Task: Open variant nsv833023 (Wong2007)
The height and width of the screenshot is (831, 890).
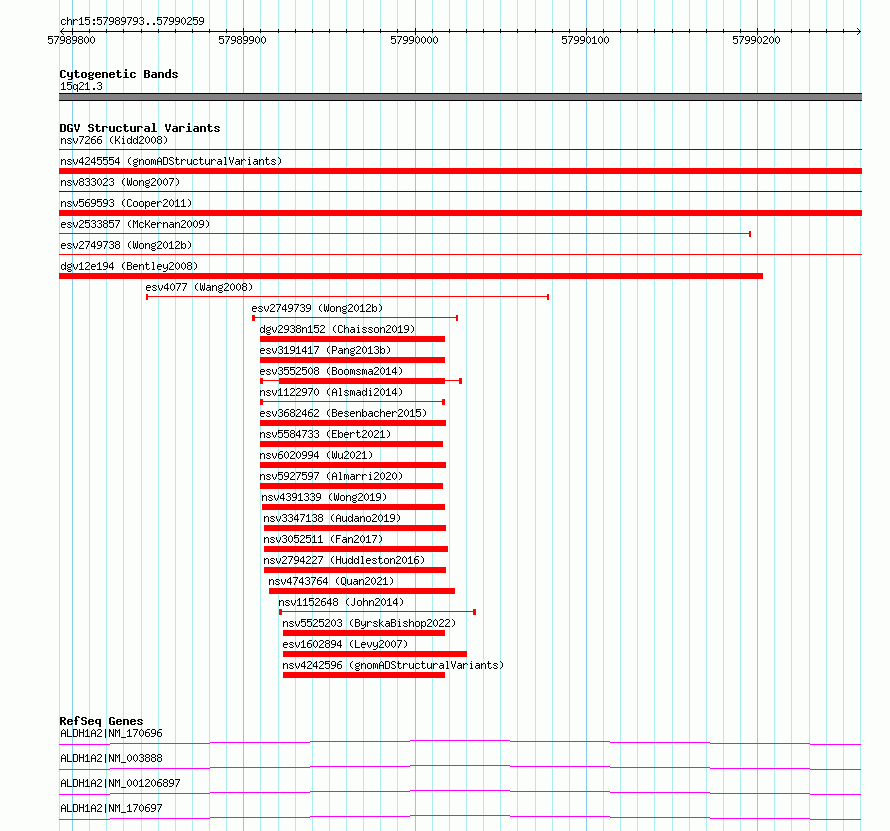Action: point(120,182)
